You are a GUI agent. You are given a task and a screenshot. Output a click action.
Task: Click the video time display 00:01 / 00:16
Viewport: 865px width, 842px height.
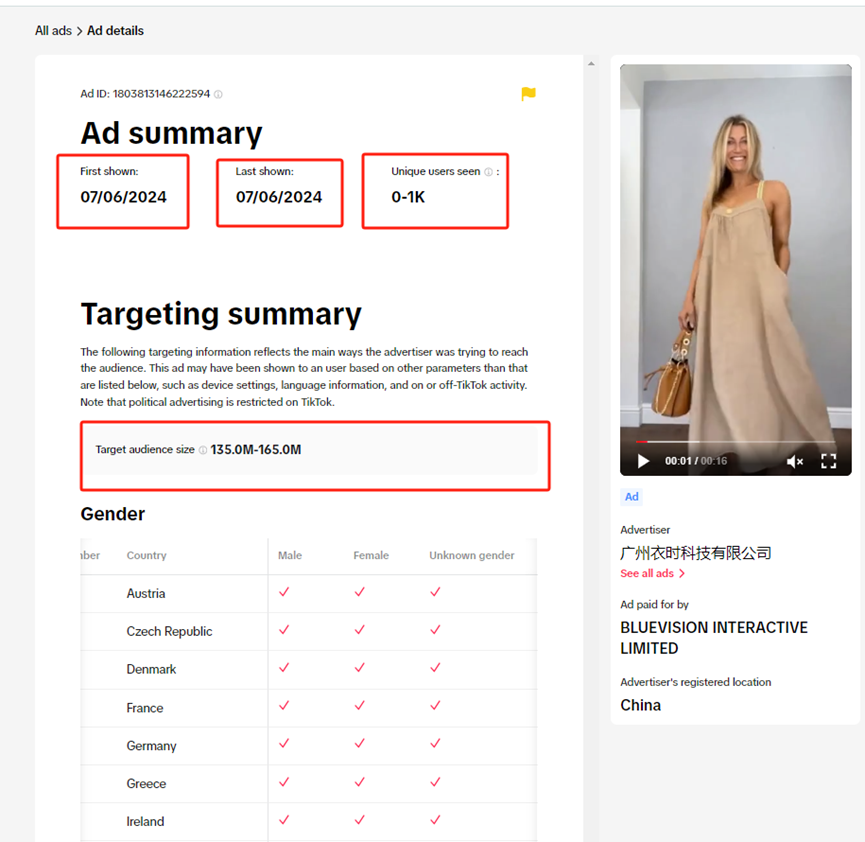(x=696, y=461)
